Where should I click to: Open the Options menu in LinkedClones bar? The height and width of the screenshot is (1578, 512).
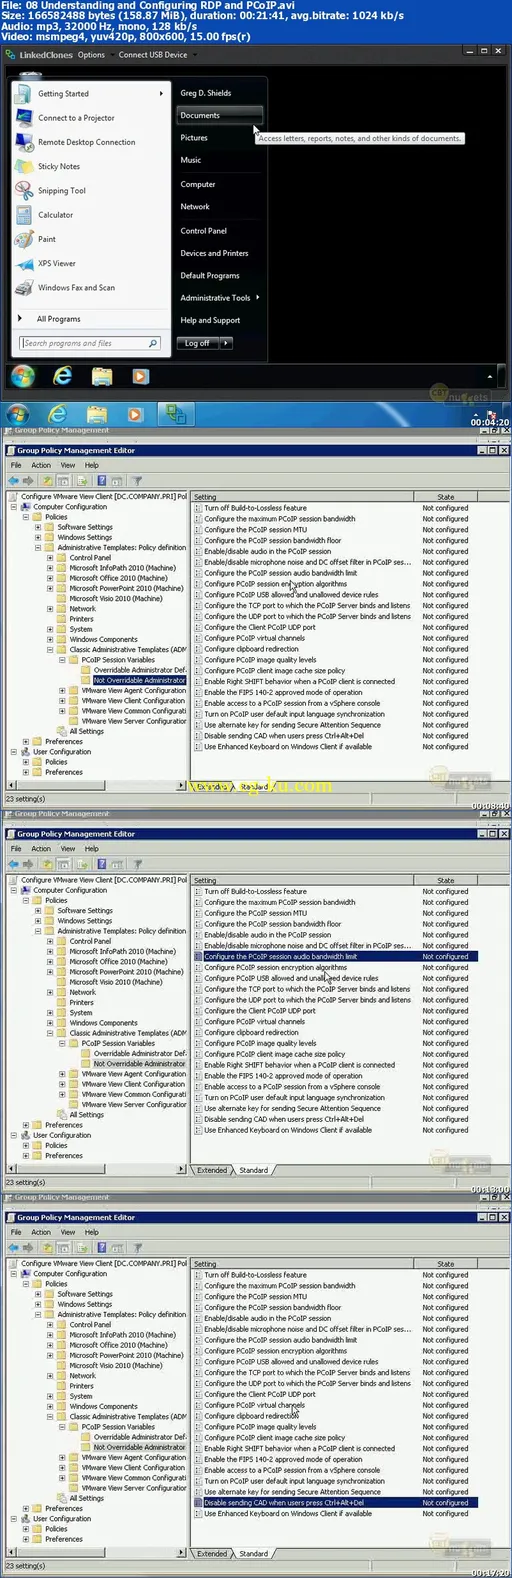tap(91, 55)
